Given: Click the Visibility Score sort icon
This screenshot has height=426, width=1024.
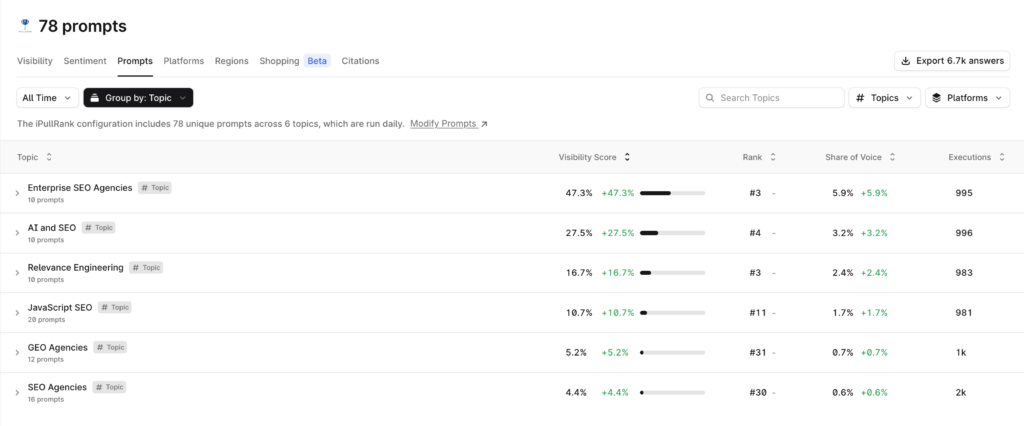Looking at the screenshot, I should (x=627, y=157).
